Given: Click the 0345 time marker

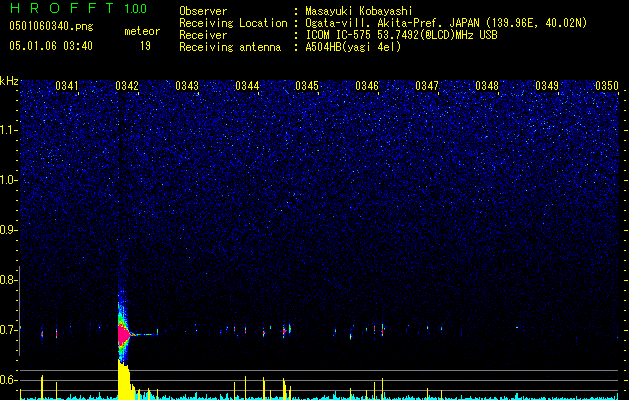Looking at the screenshot, I should (307, 86).
